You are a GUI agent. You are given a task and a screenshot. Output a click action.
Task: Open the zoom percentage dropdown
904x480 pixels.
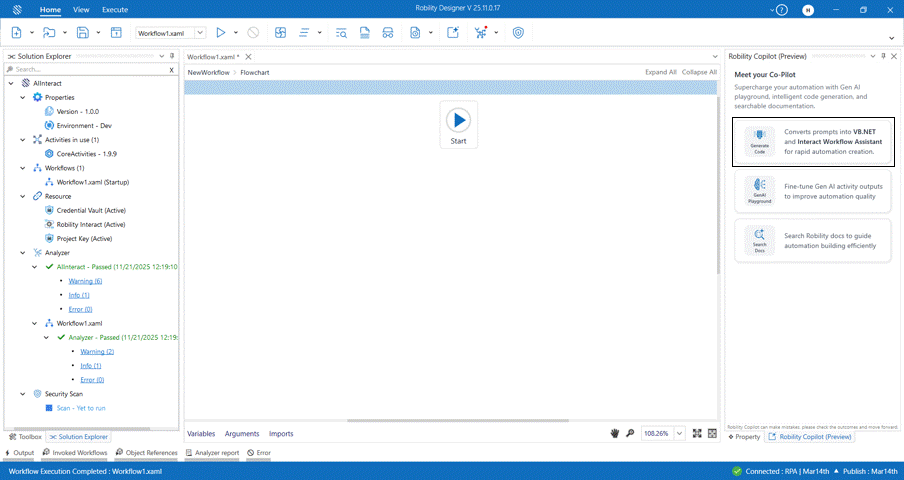click(680, 433)
